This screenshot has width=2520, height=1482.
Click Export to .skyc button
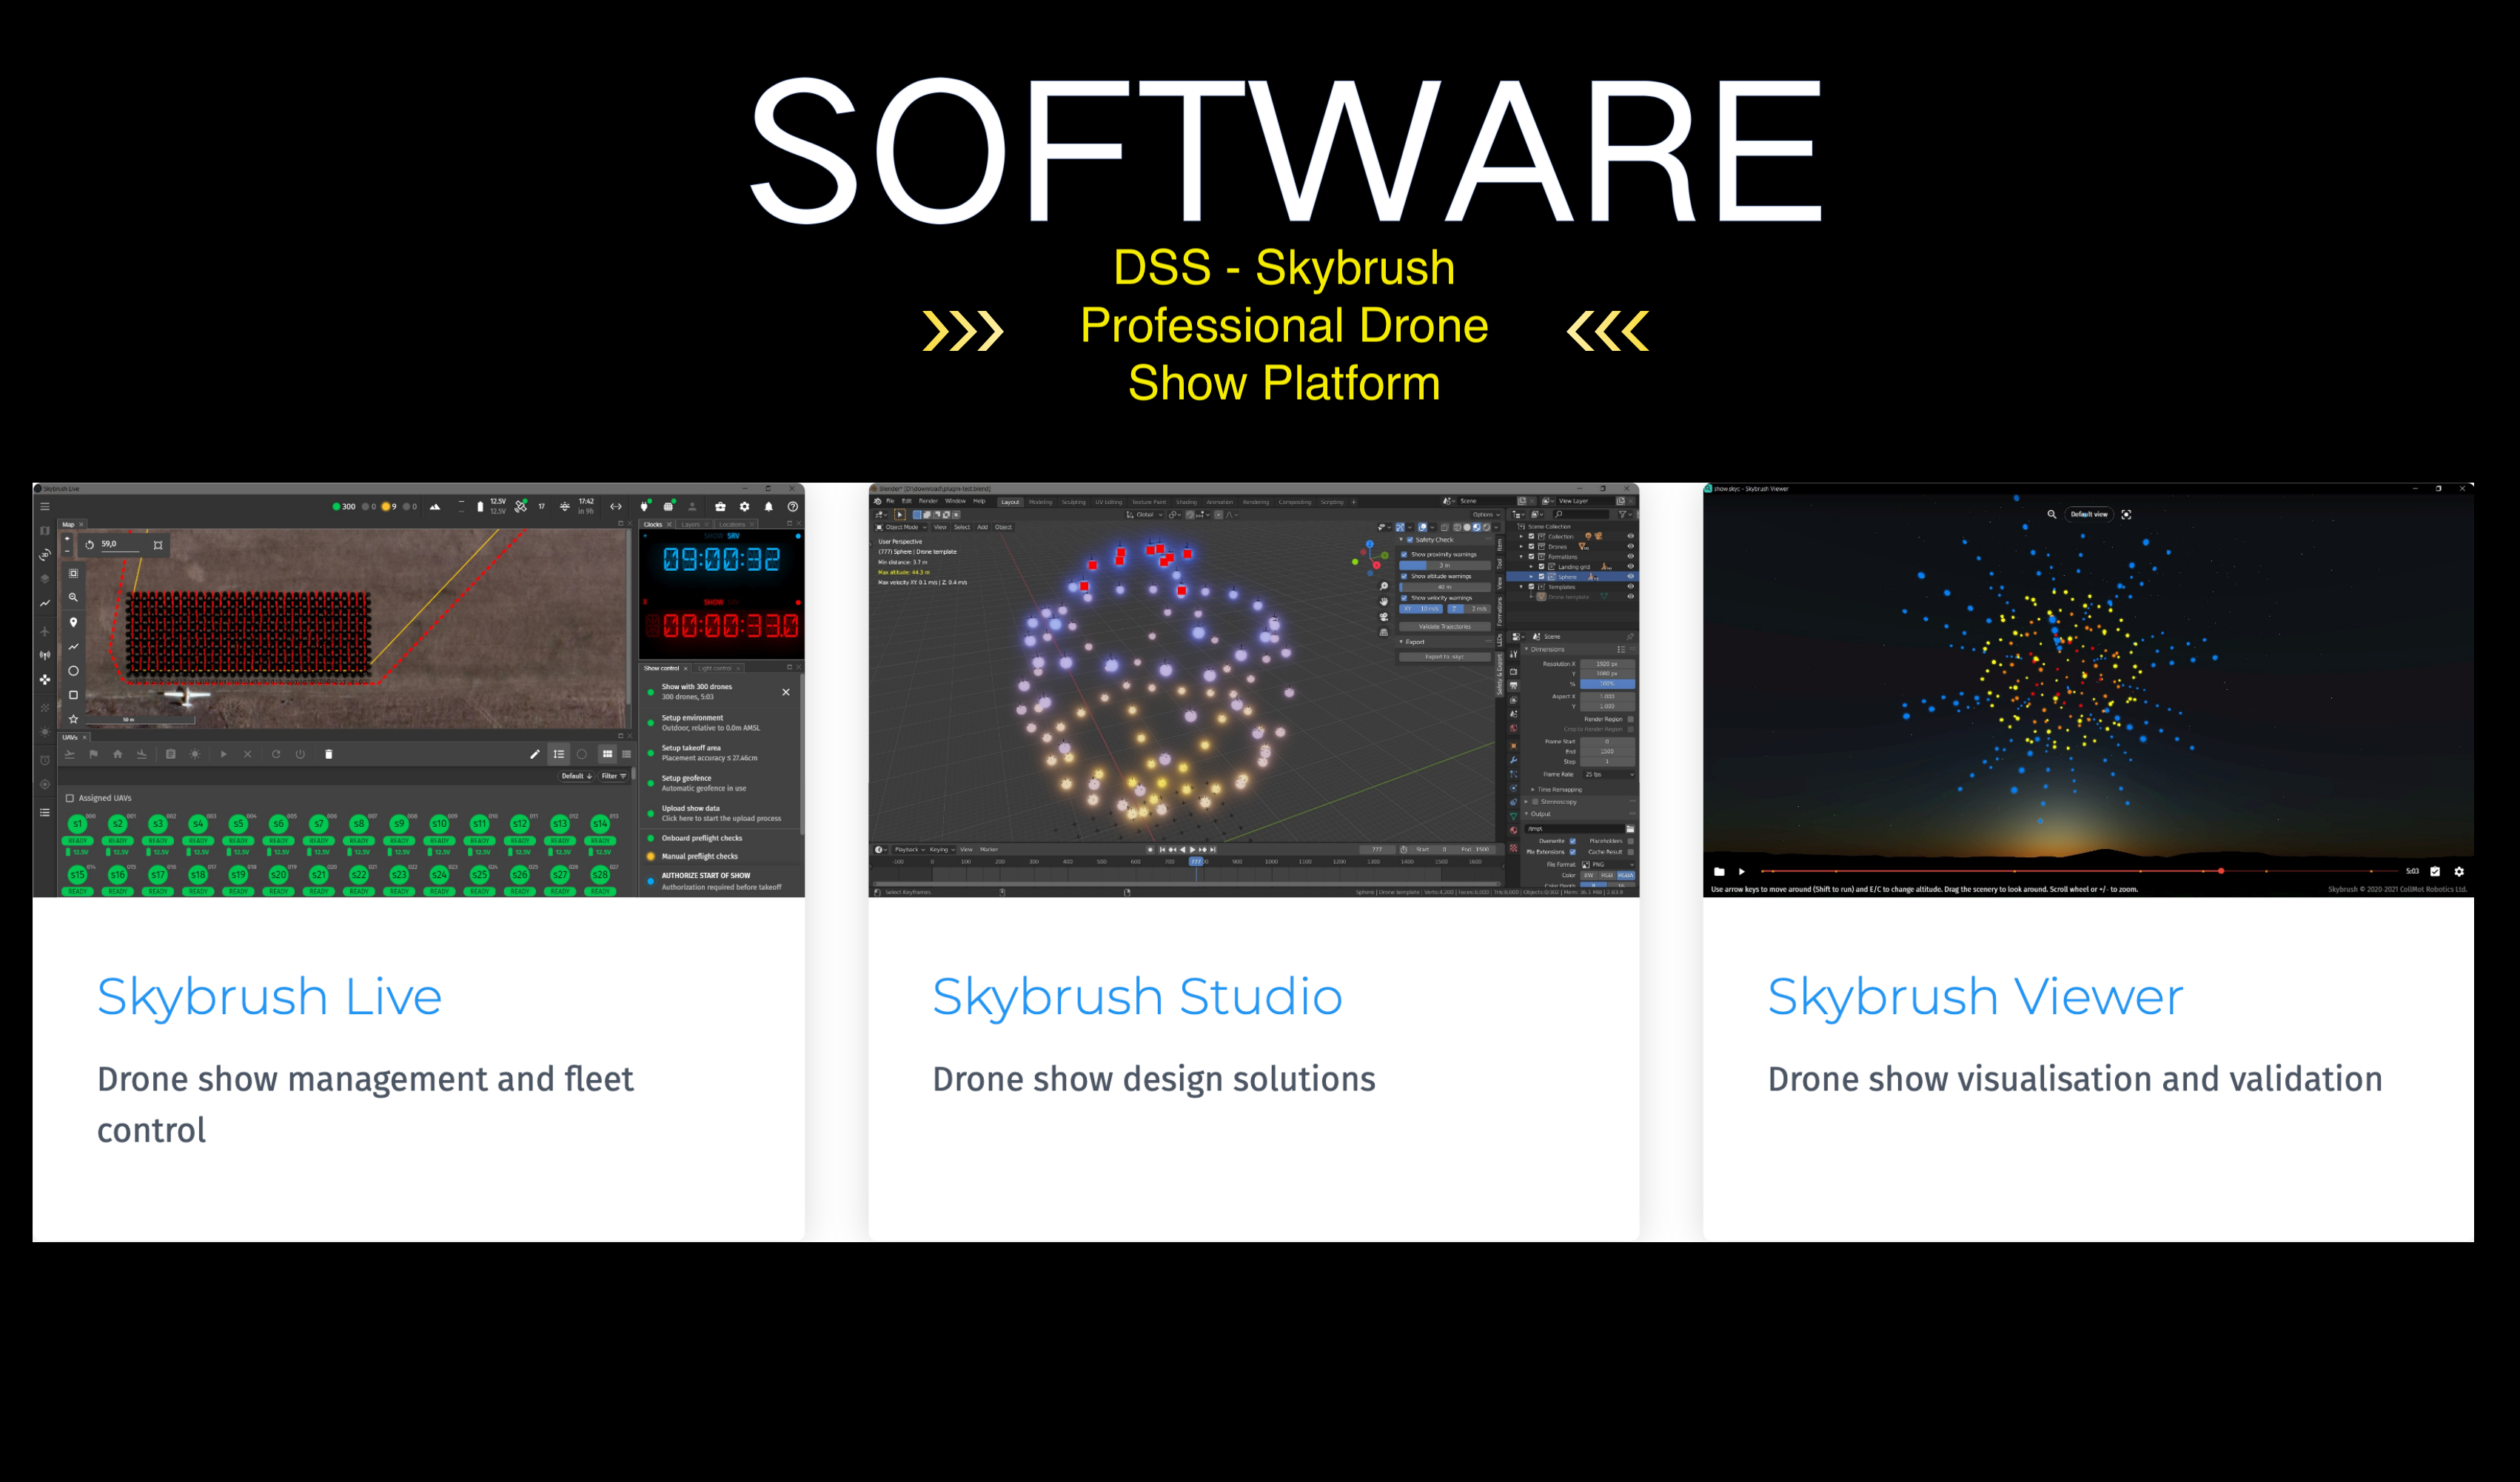click(1444, 657)
